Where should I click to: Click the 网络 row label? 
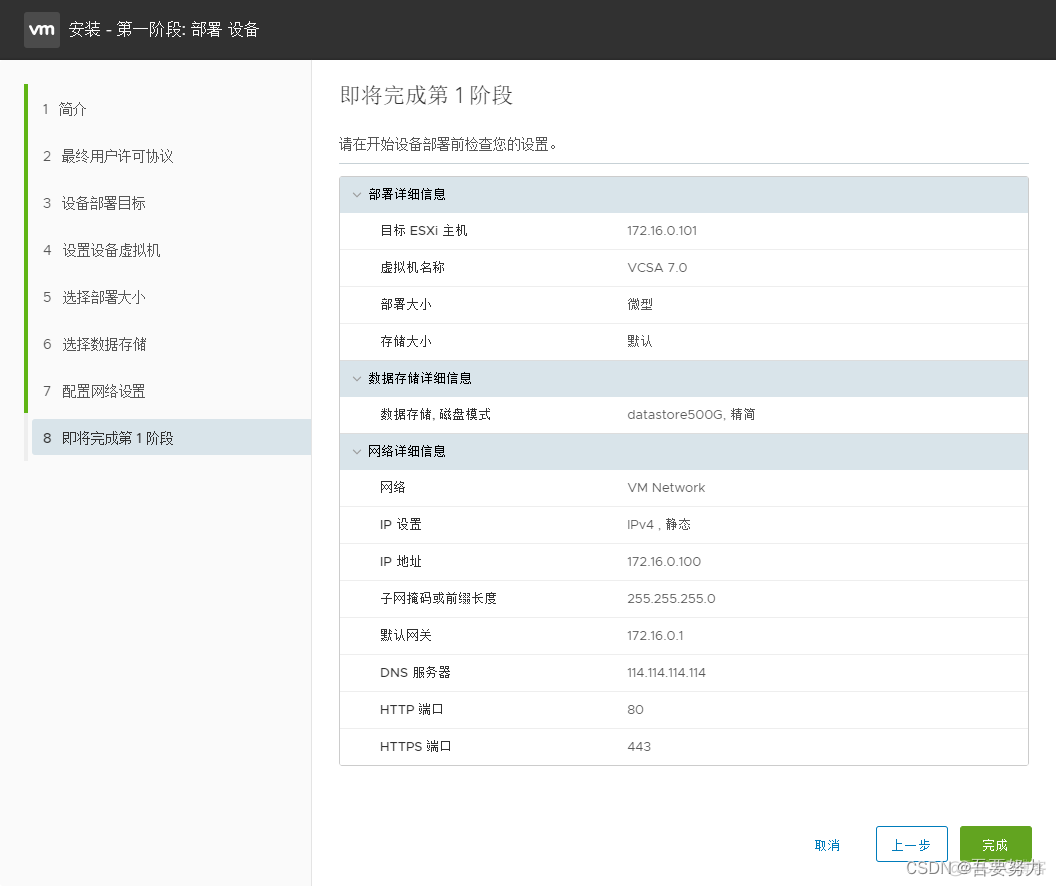[x=393, y=487]
